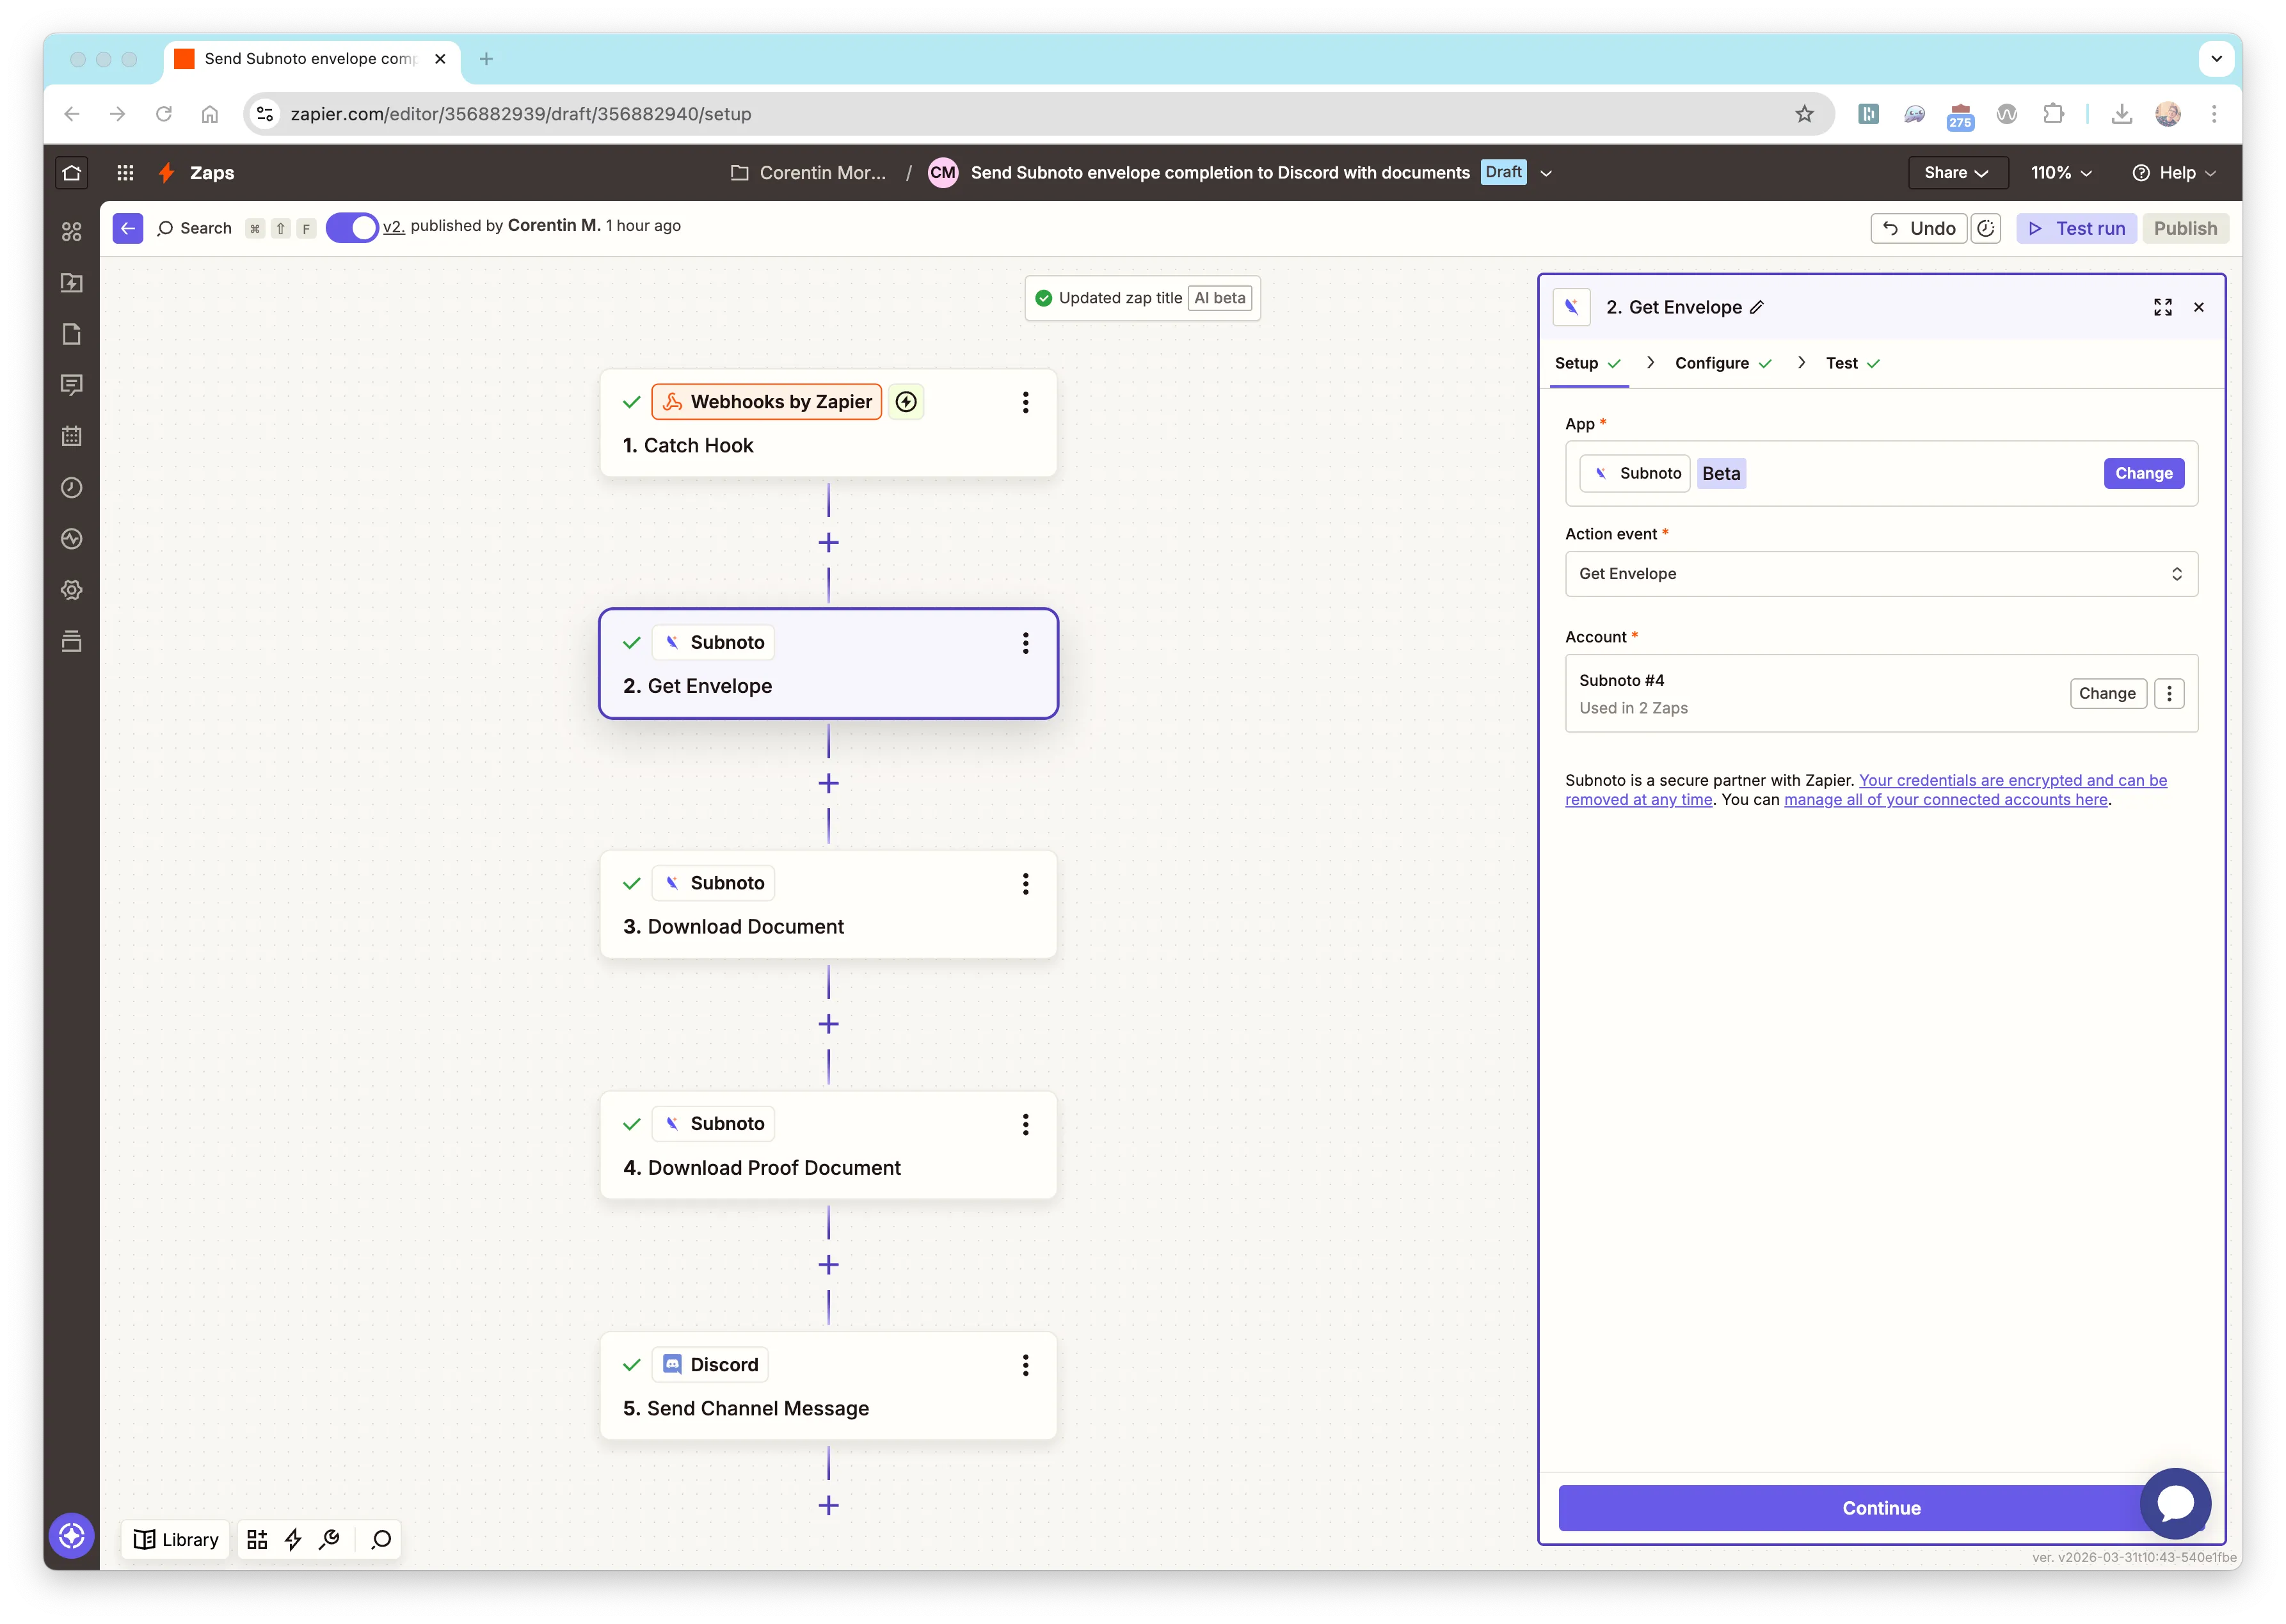Rename step via pencil icon beside Get Envelope
This screenshot has height=1624, width=2286.
tap(1757, 307)
